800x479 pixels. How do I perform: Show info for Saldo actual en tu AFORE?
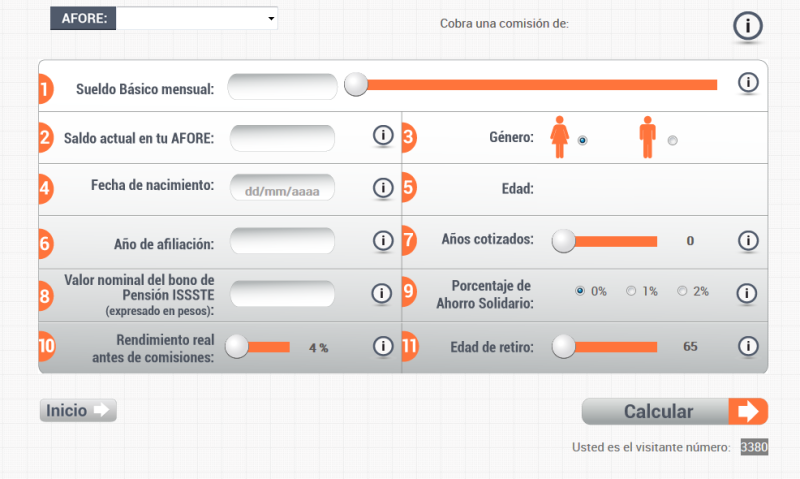pyautogui.click(x=383, y=135)
